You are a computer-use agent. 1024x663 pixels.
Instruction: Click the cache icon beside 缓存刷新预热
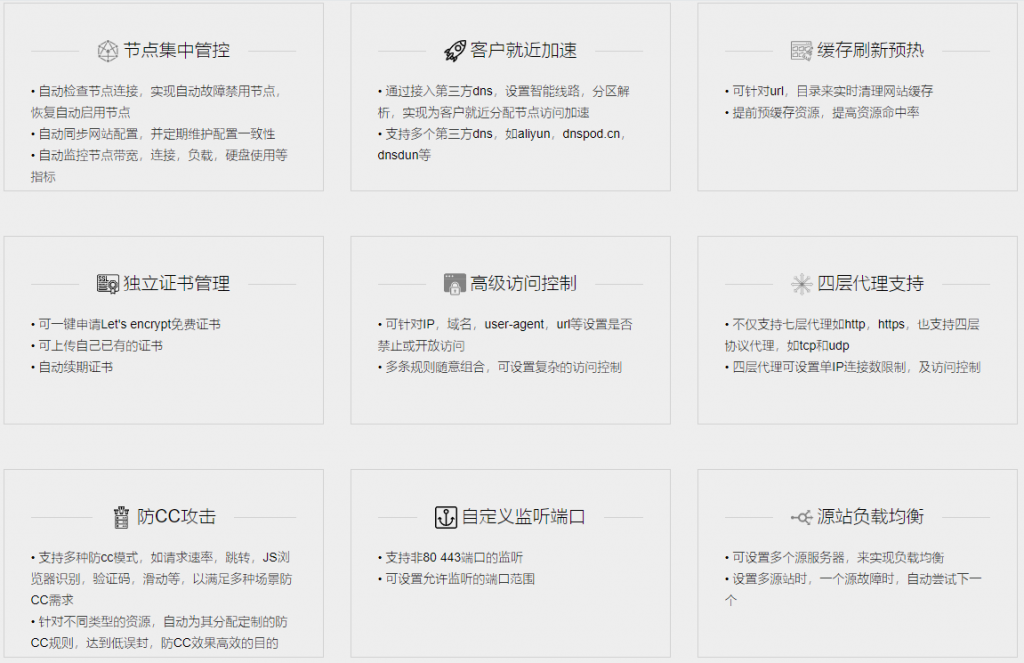point(801,50)
